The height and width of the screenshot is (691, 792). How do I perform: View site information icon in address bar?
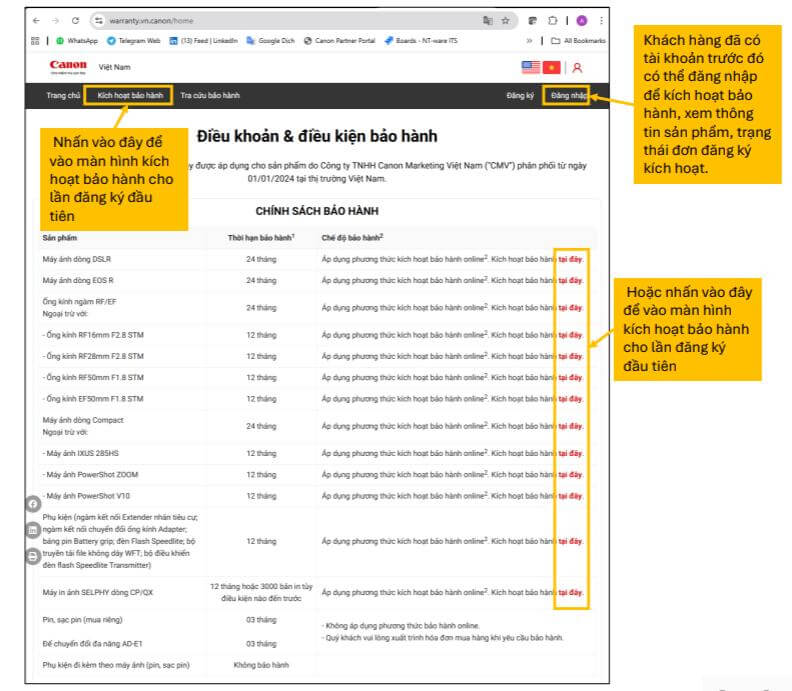99,21
